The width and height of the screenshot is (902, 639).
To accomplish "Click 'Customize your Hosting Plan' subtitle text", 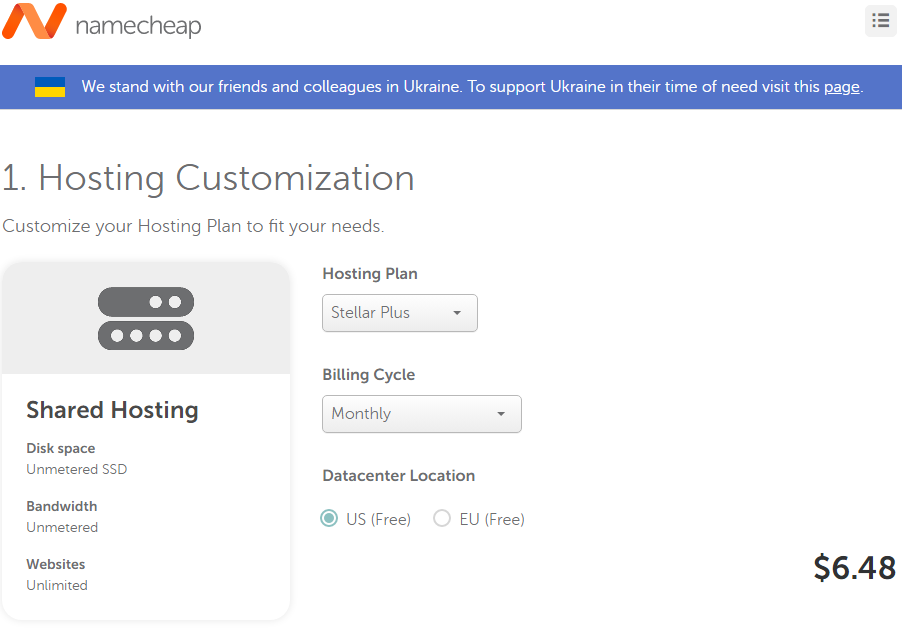I will click(193, 226).
